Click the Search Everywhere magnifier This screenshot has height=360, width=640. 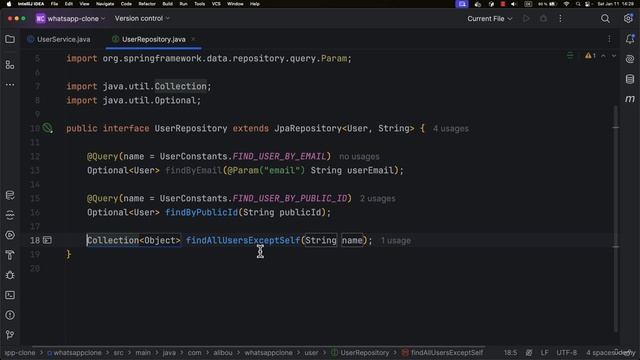pyautogui.click(x=605, y=19)
